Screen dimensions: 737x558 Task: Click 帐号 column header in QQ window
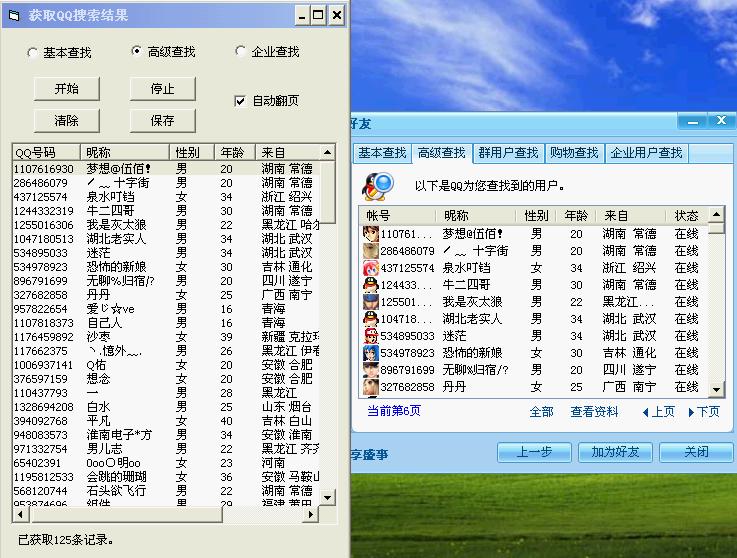tap(398, 216)
